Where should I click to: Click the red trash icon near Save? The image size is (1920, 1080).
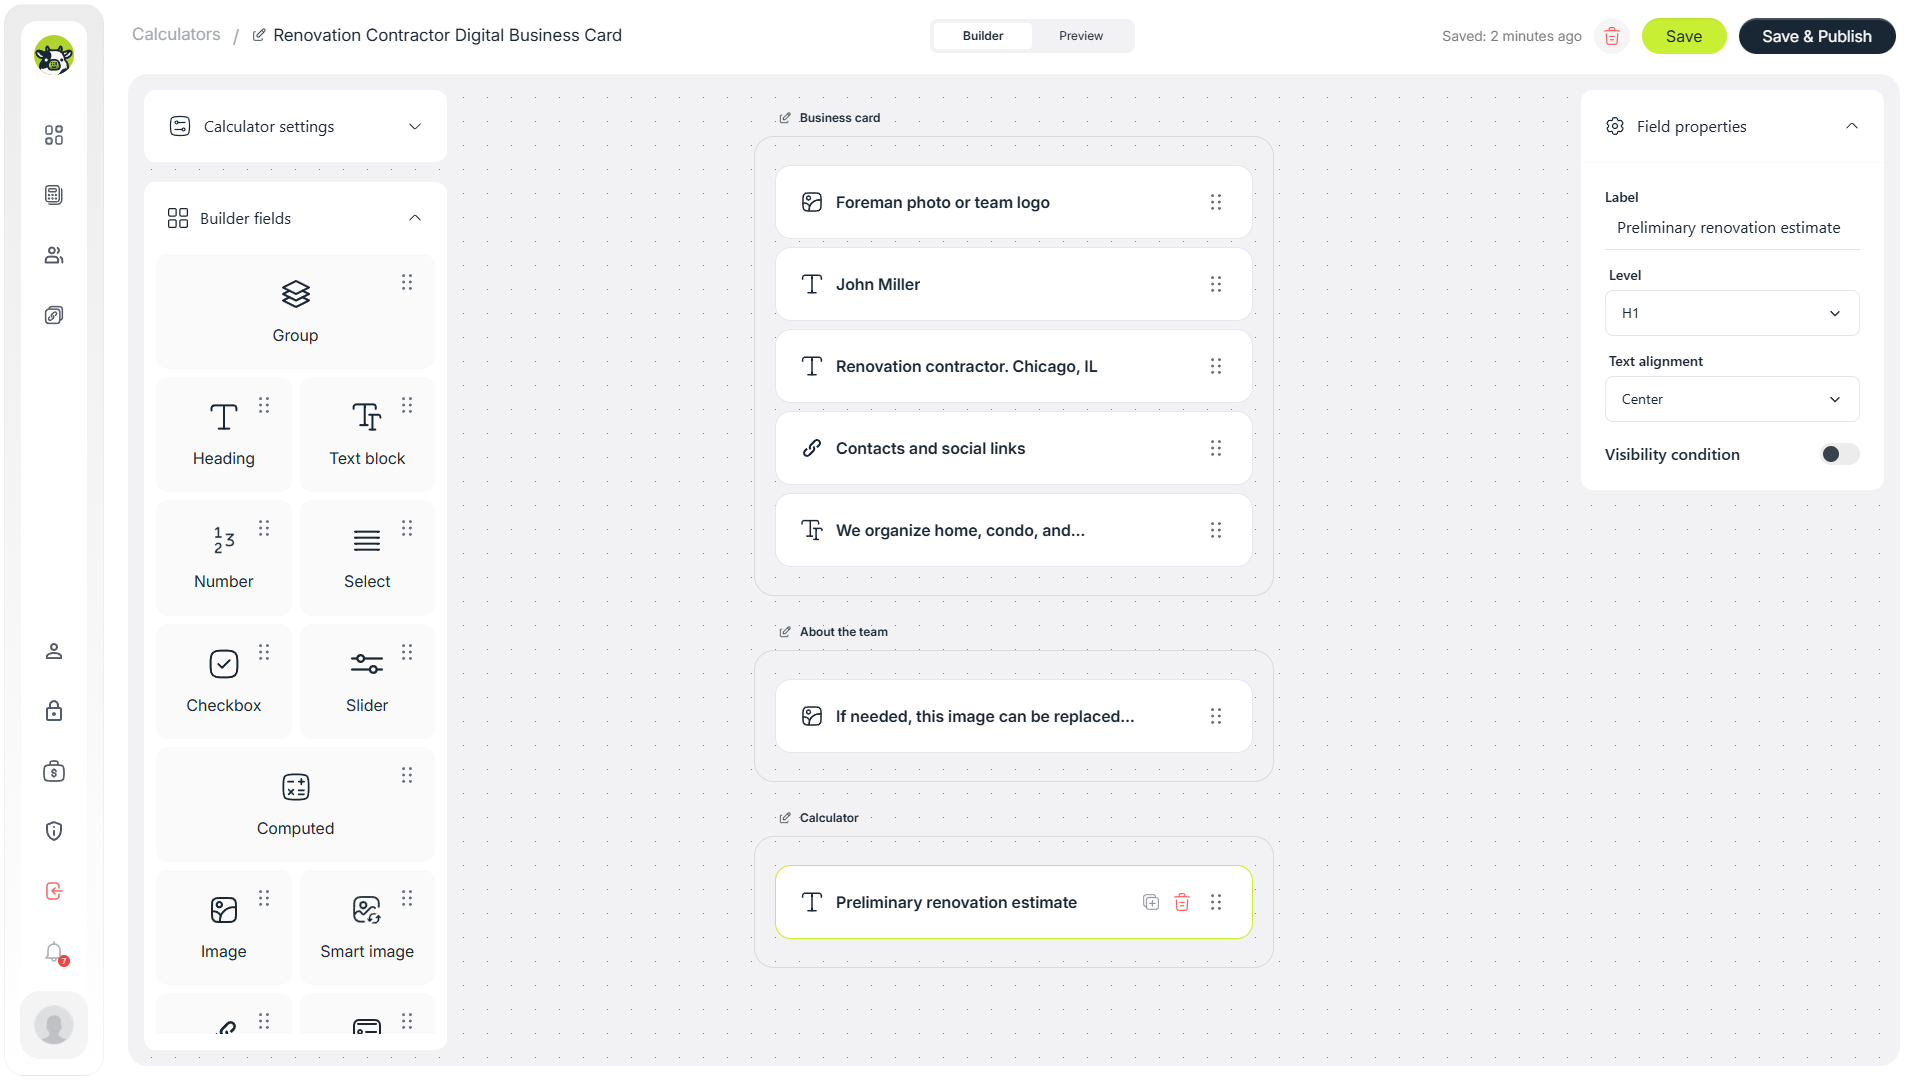[x=1611, y=36]
